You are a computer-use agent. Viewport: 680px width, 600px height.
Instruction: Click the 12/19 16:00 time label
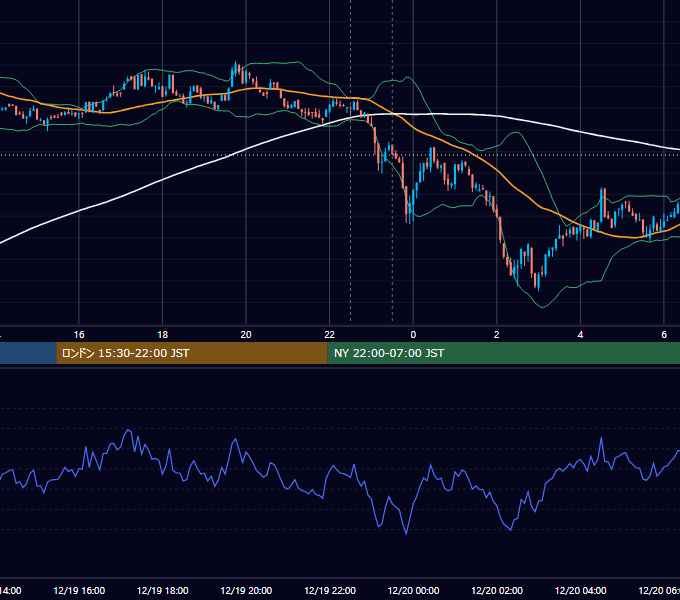coord(79,590)
